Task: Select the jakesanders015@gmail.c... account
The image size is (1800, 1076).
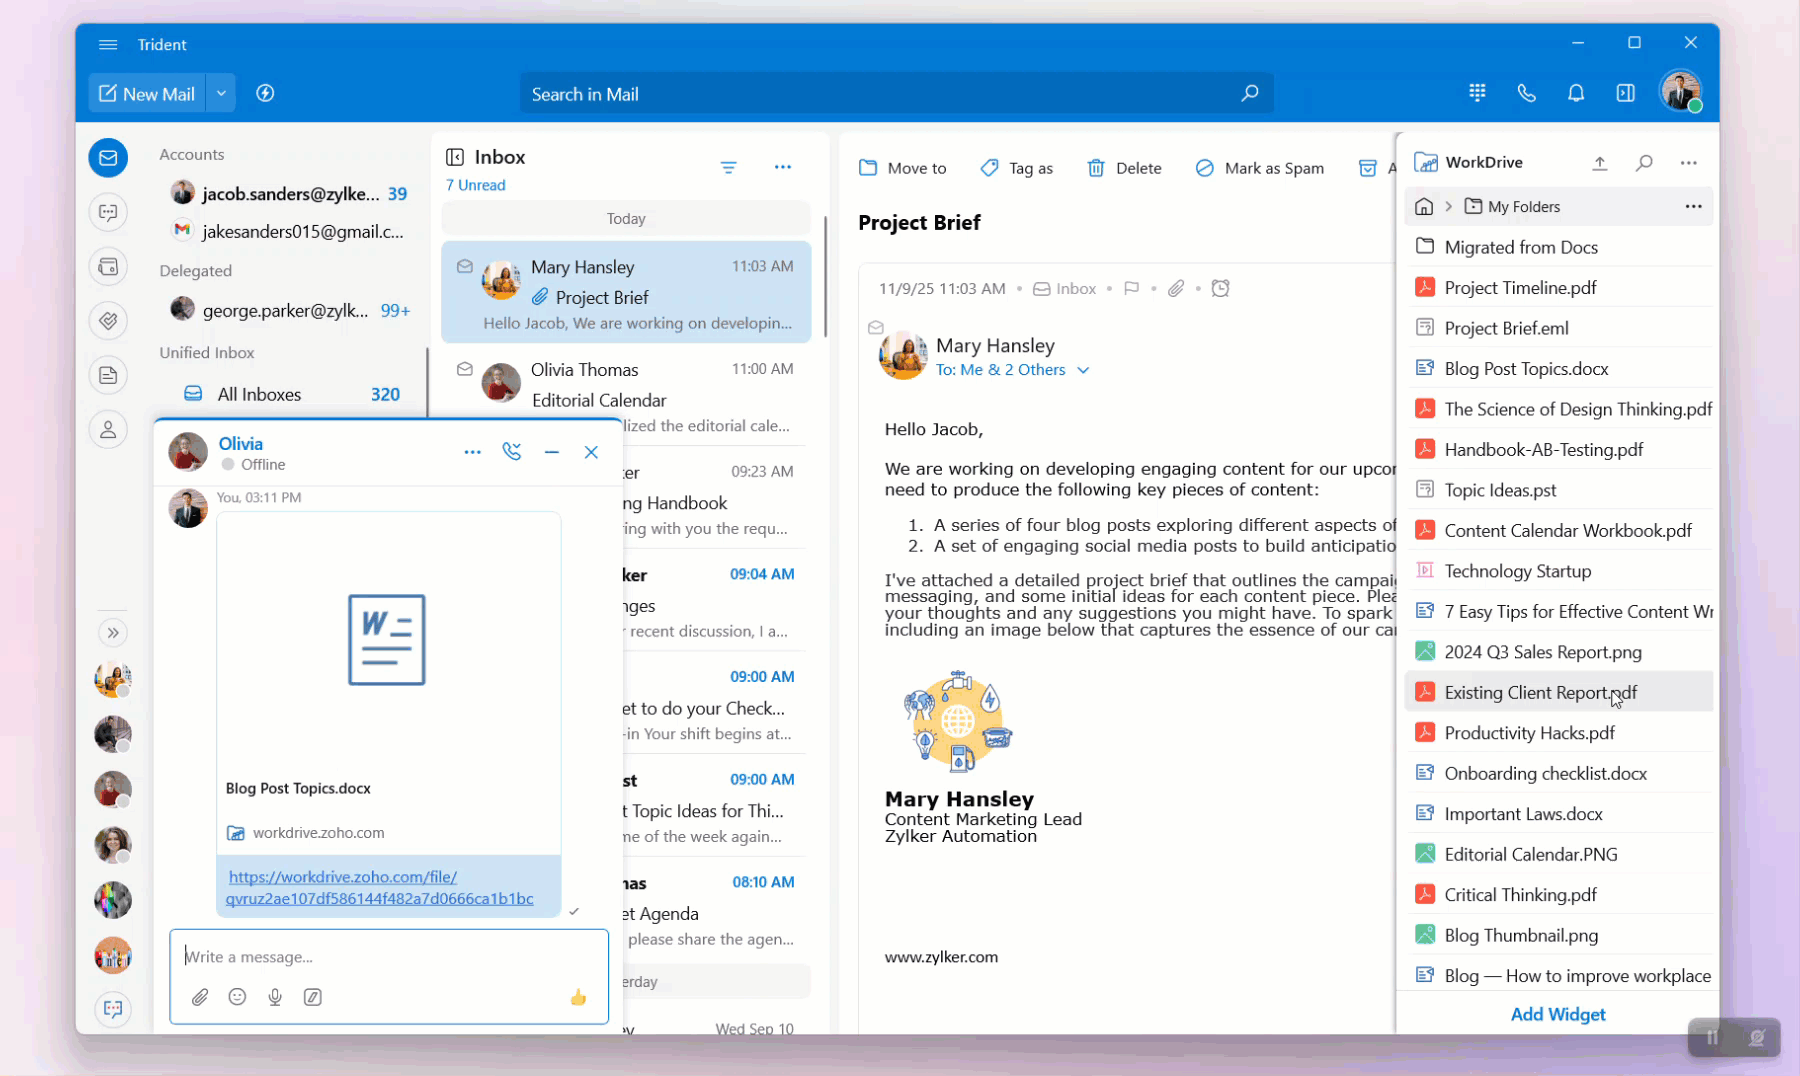Action: point(290,231)
